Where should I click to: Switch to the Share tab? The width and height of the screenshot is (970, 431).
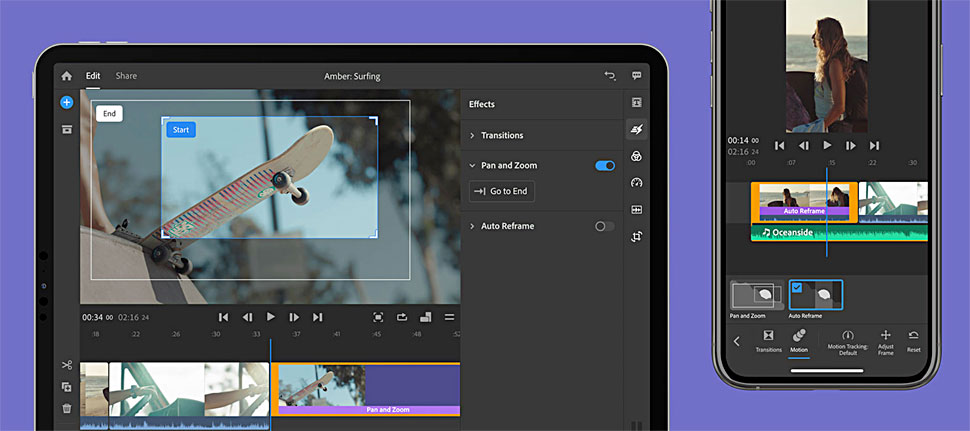point(126,76)
